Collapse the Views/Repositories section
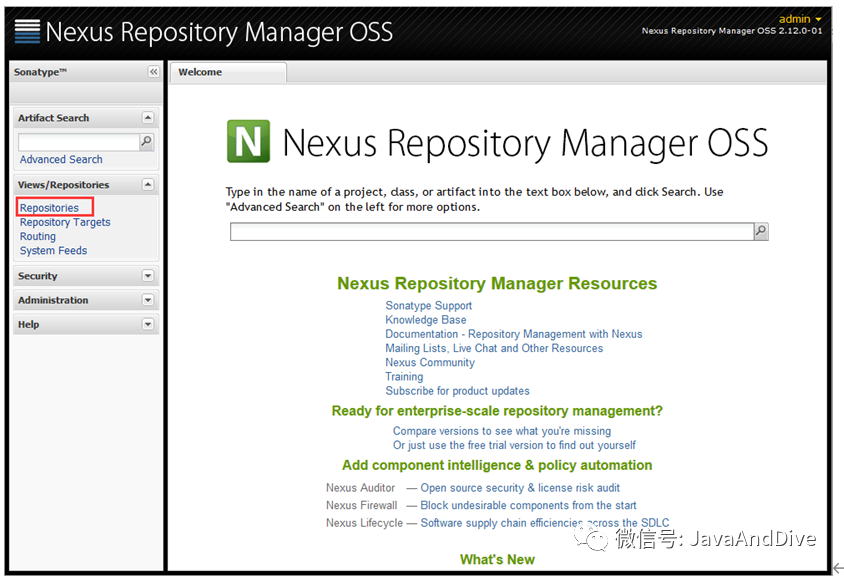The width and height of the screenshot is (844, 576). click(148, 185)
